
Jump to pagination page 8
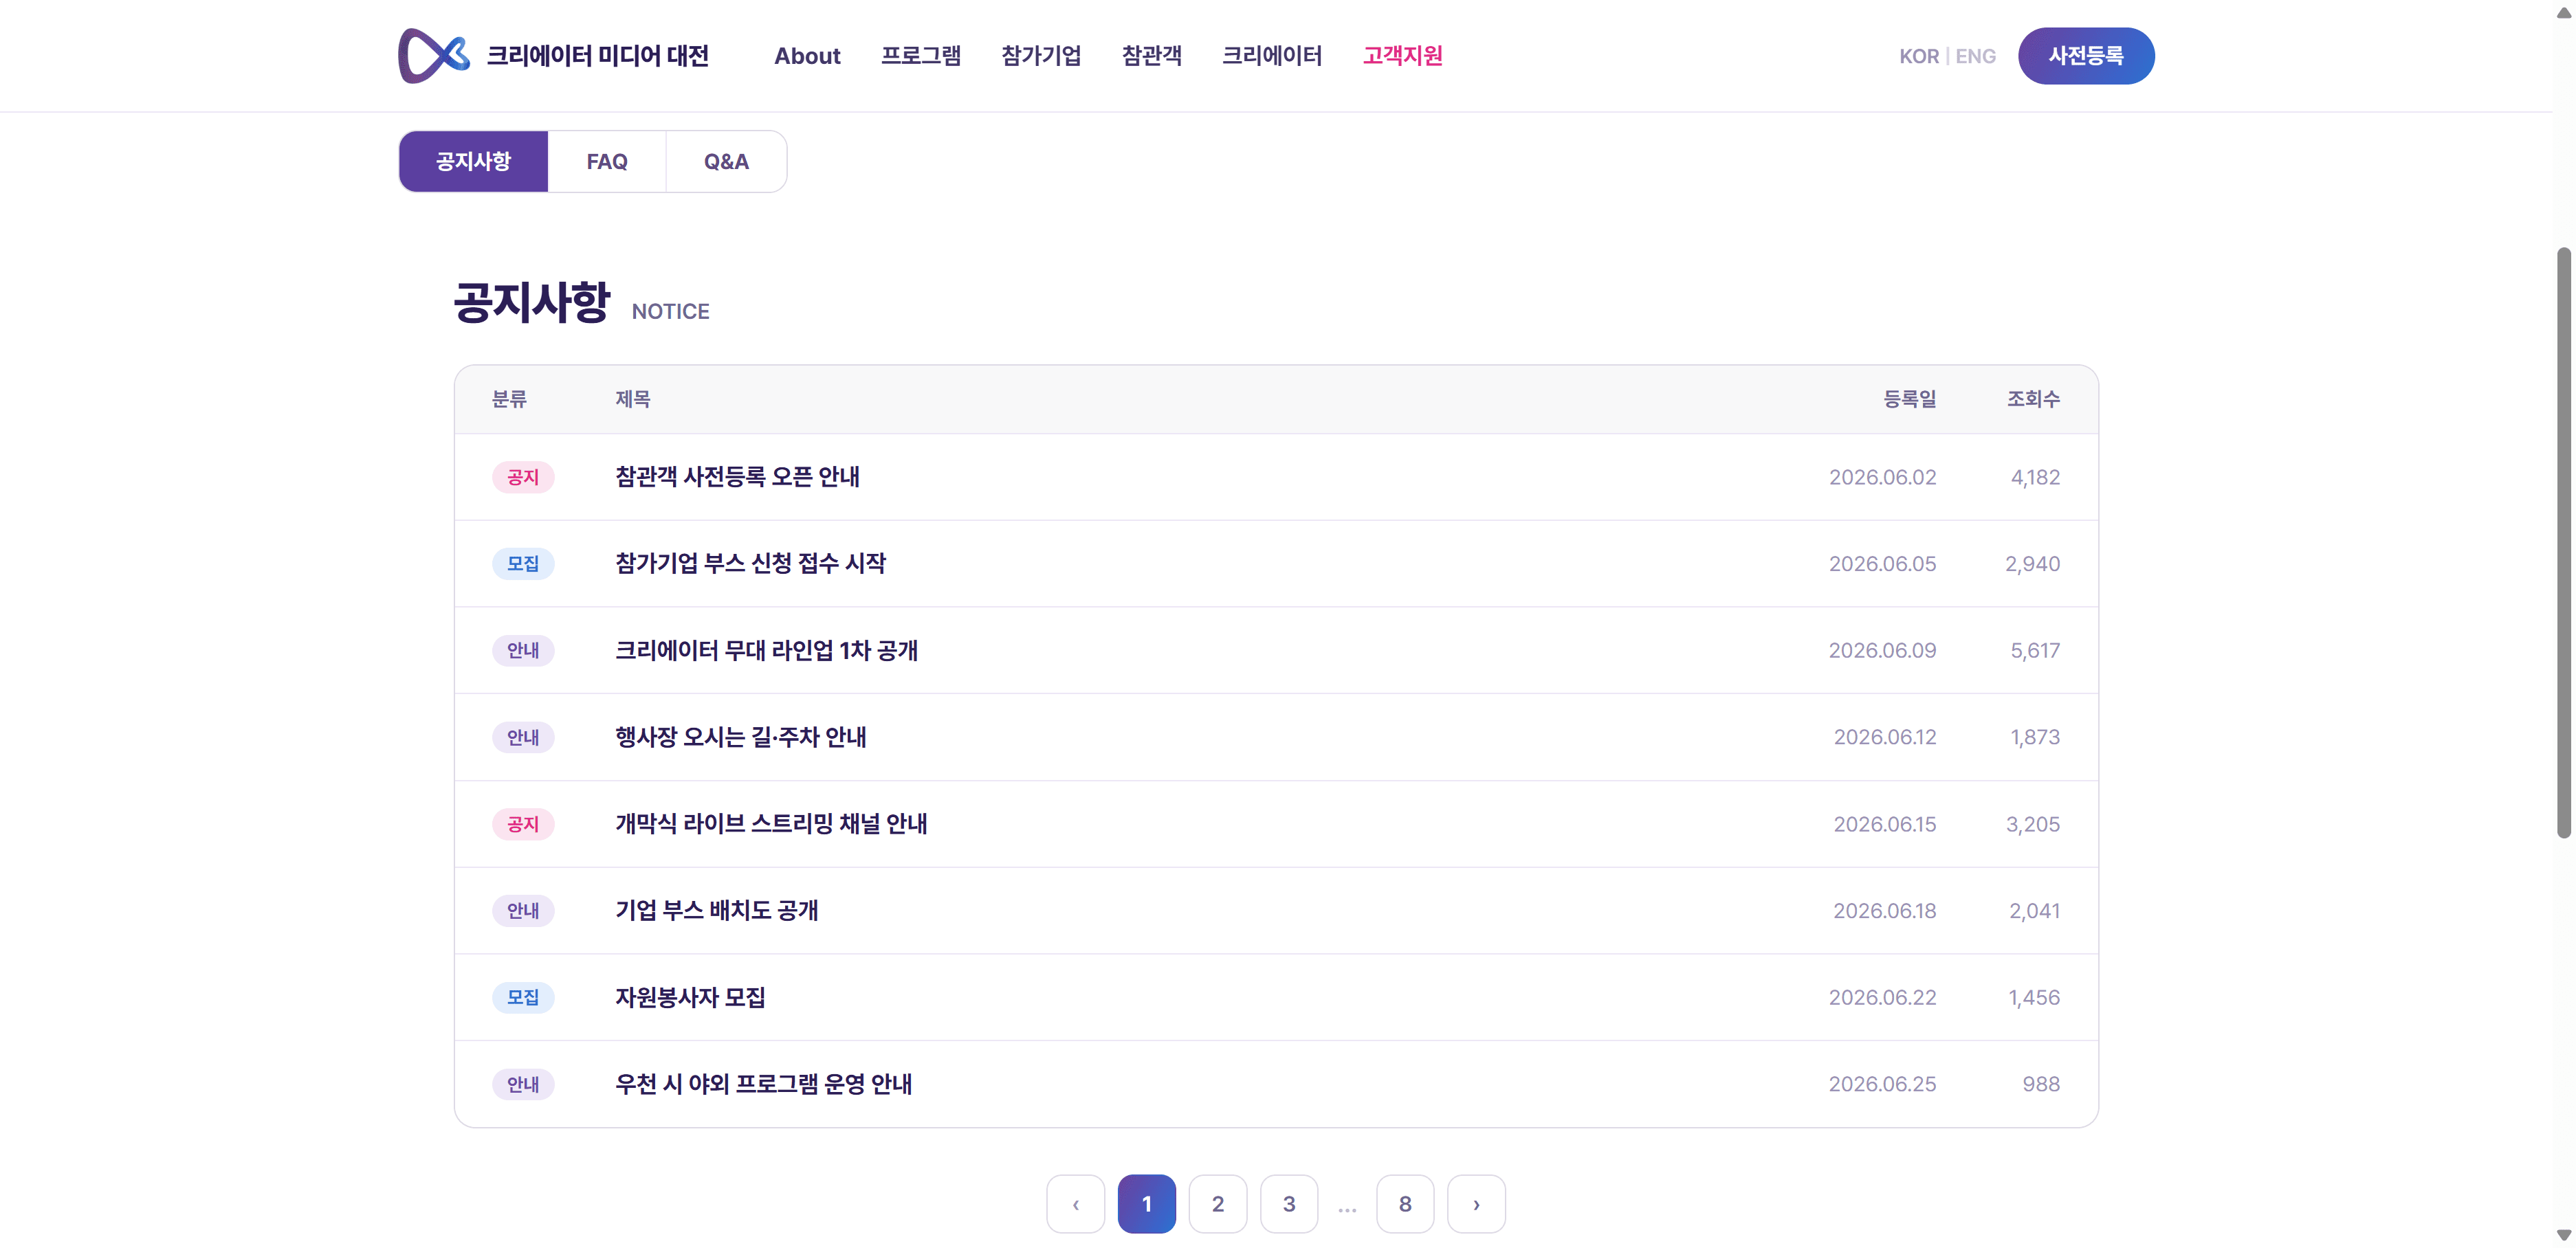(1405, 1204)
